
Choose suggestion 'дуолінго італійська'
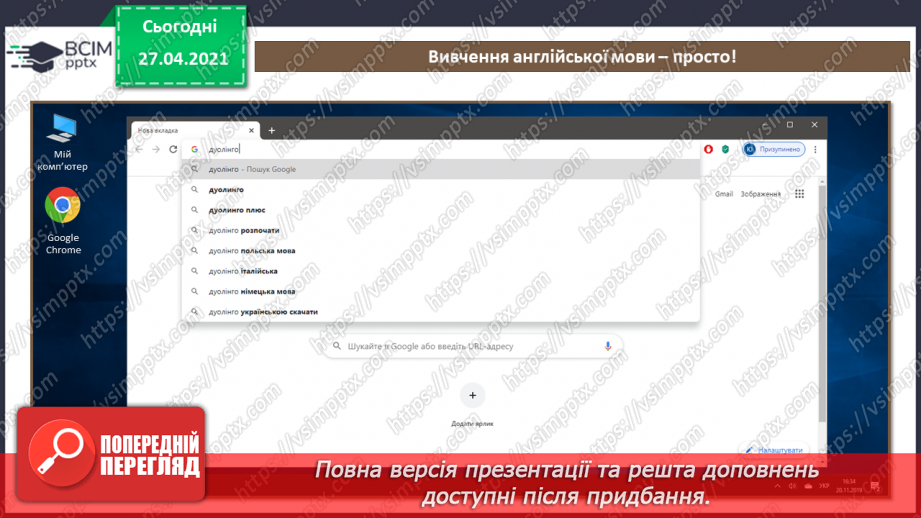[442, 271]
